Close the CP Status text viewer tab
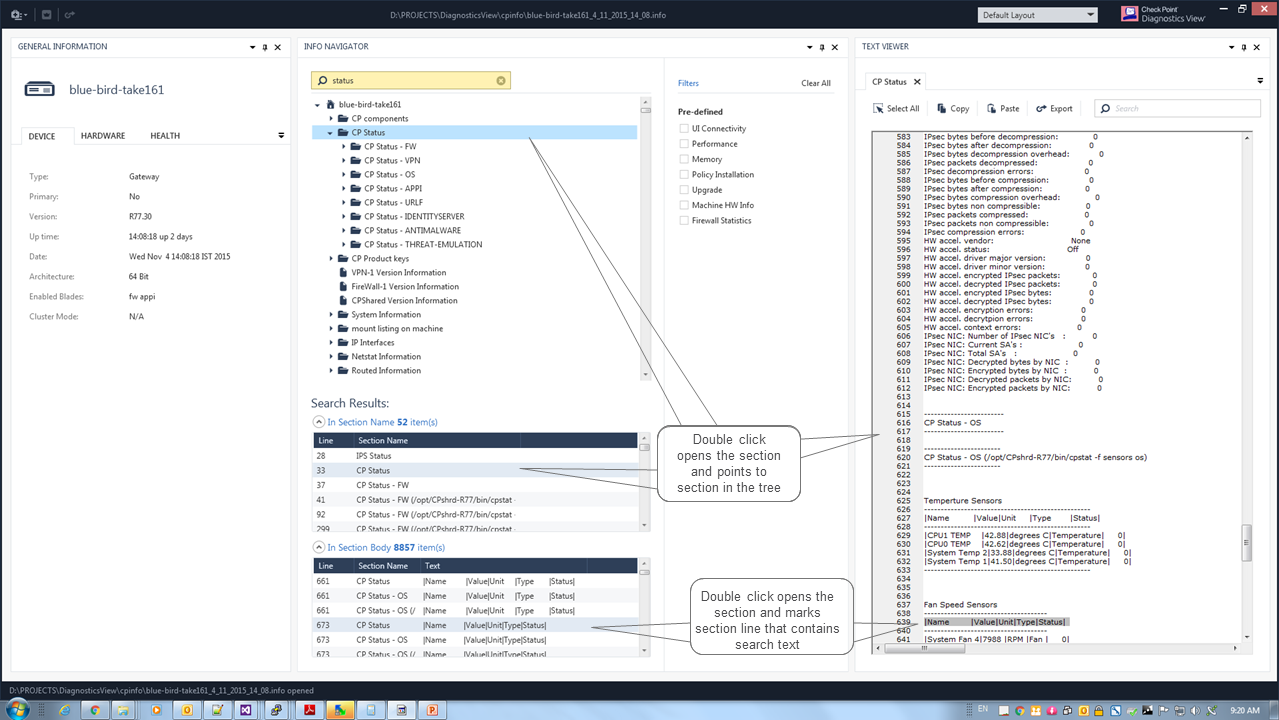Screen dimensions: 1279x720 point(917,82)
